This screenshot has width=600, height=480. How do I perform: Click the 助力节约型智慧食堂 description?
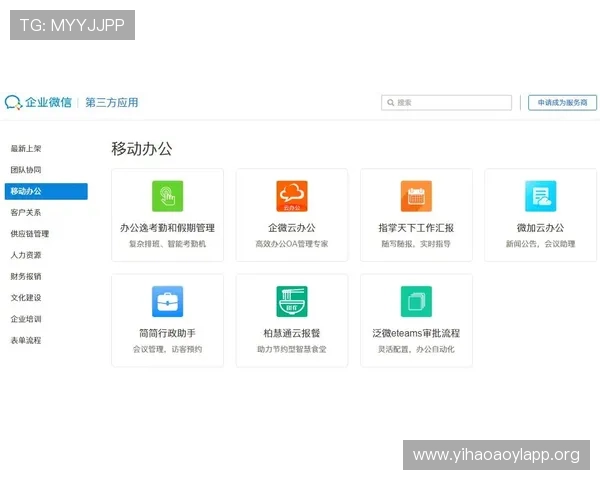pyautogui.click(x=292, y=349)
